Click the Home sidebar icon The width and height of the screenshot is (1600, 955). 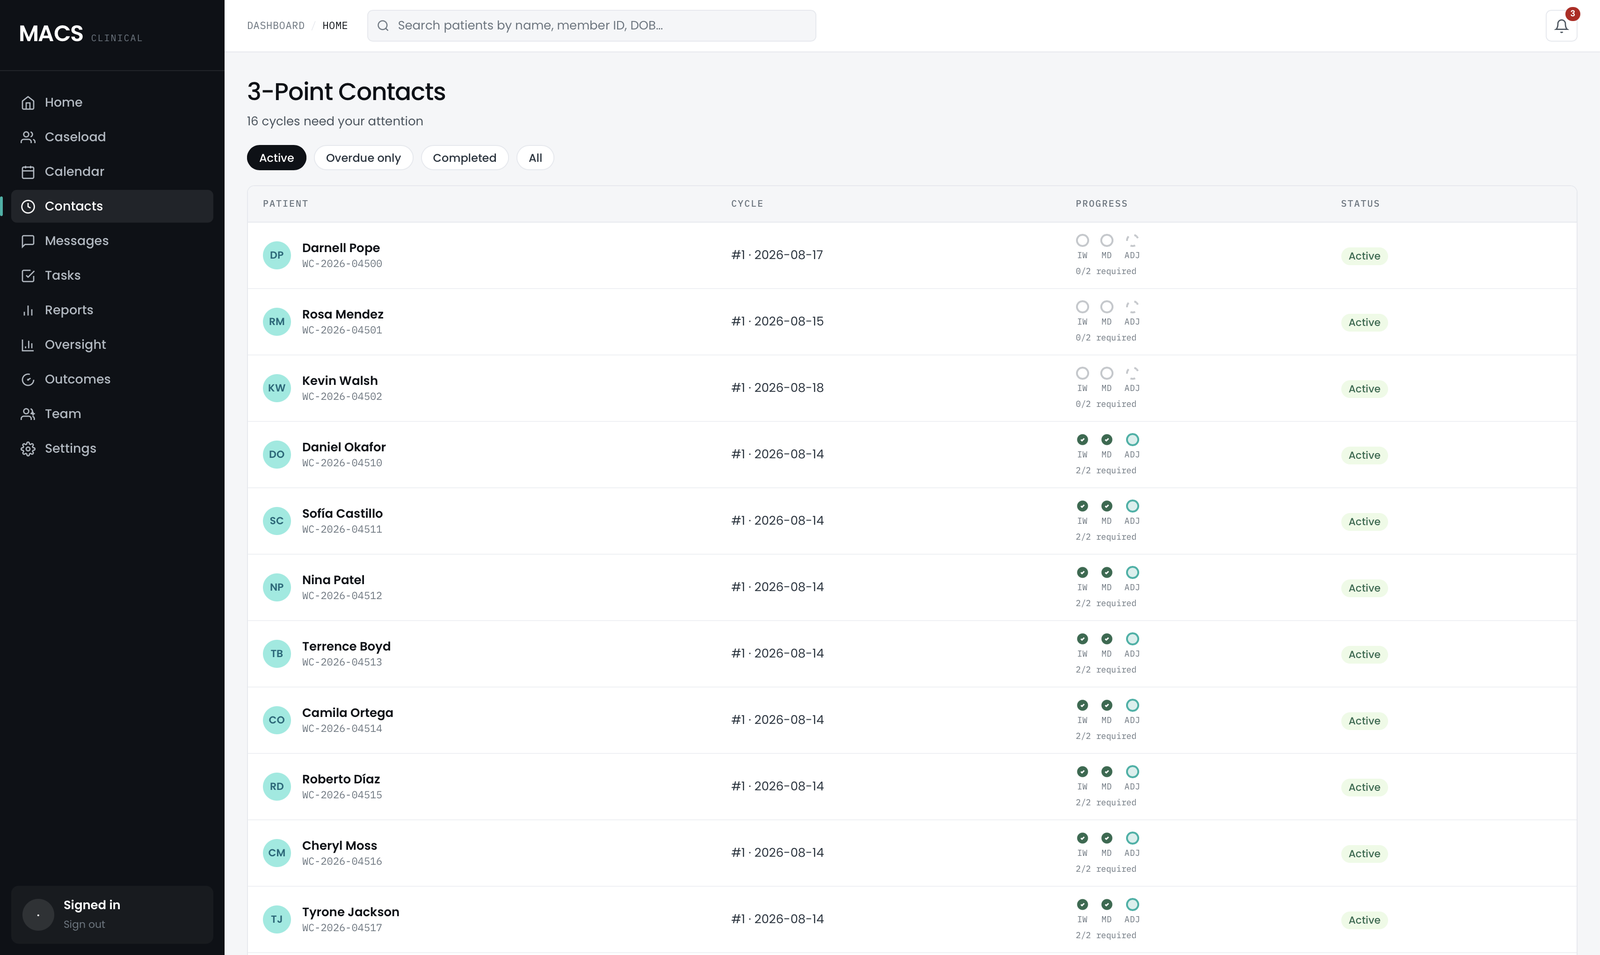(28, 103)
